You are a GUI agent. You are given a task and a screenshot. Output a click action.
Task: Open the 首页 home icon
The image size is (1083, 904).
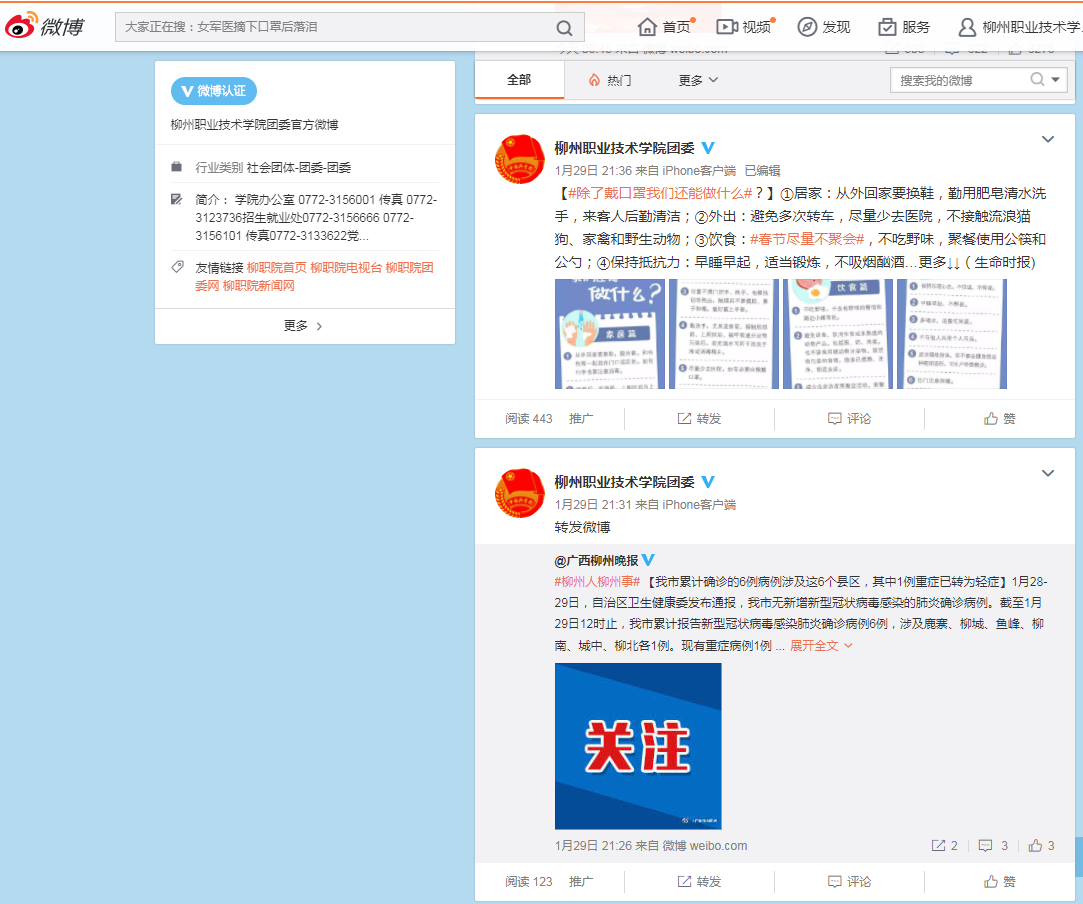coord(647,27)
